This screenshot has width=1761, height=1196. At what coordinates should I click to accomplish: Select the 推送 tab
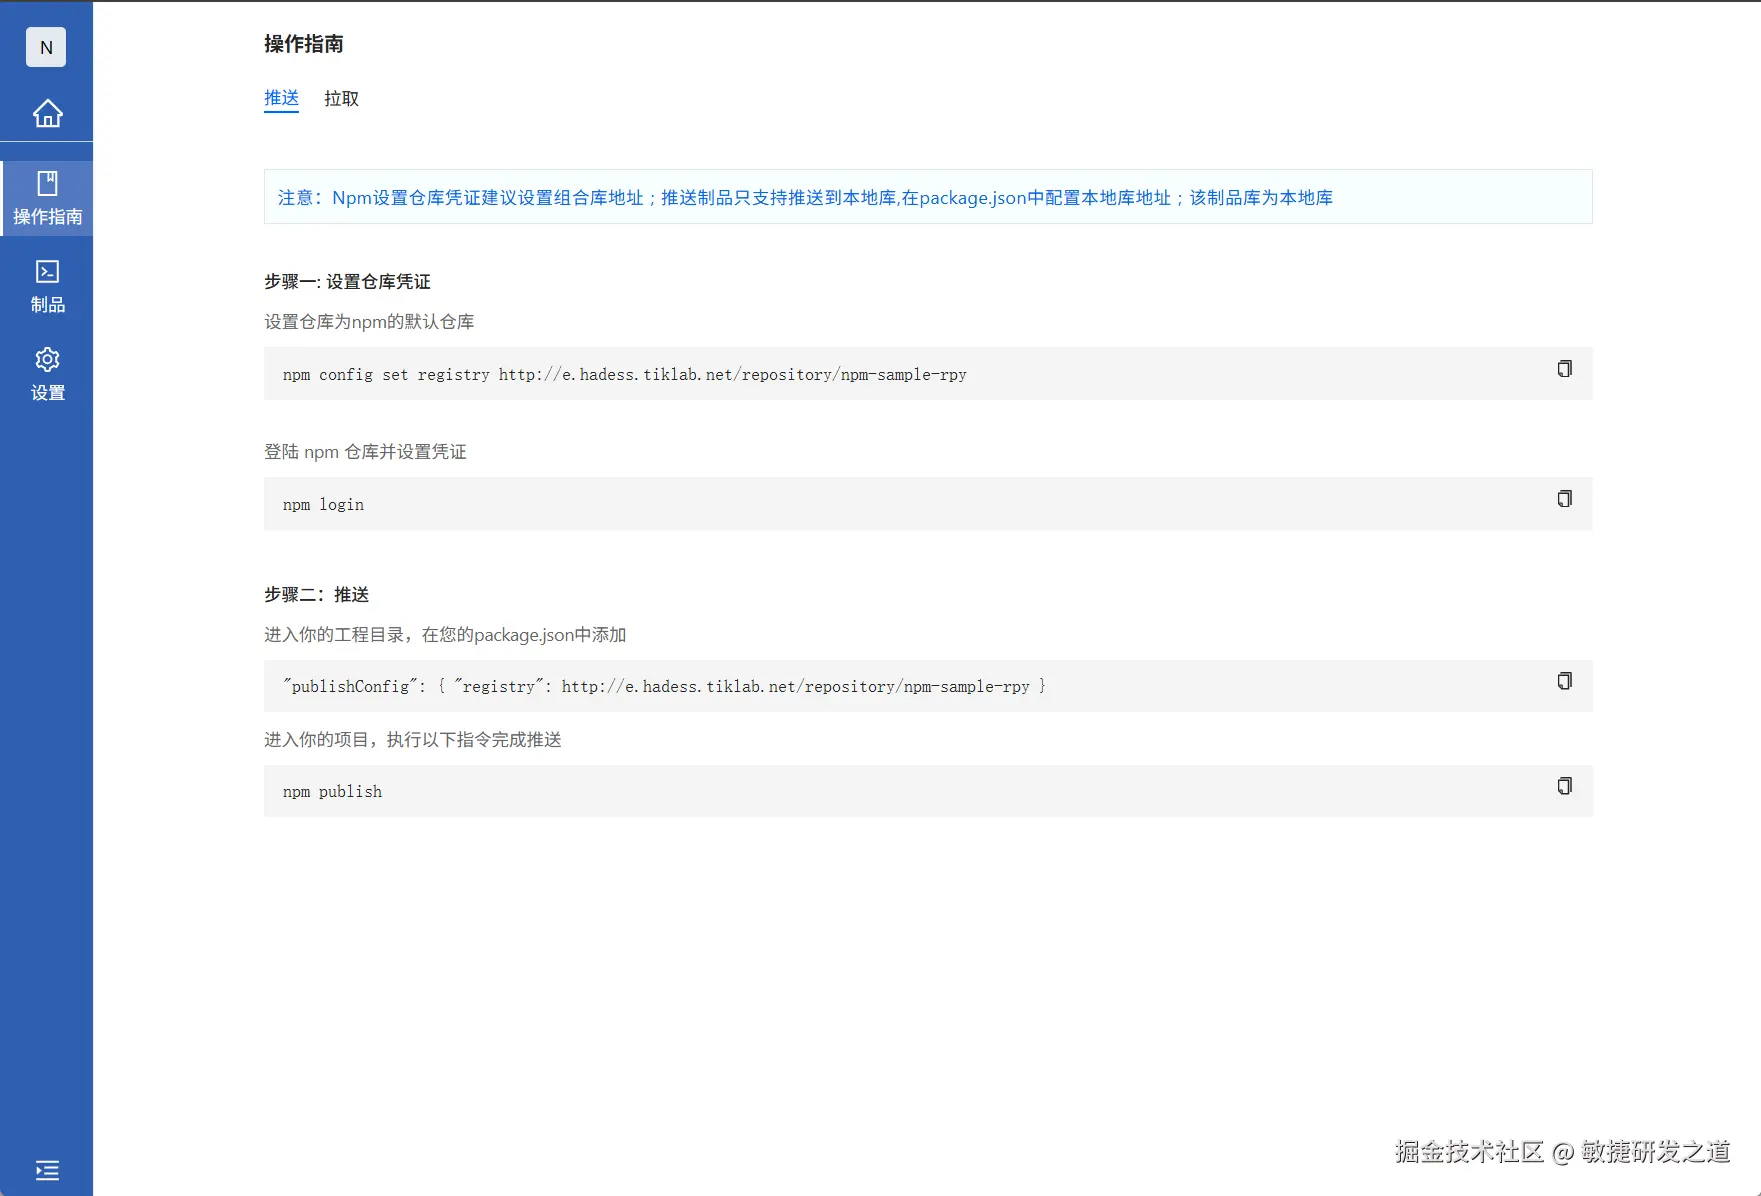point(281,98)
